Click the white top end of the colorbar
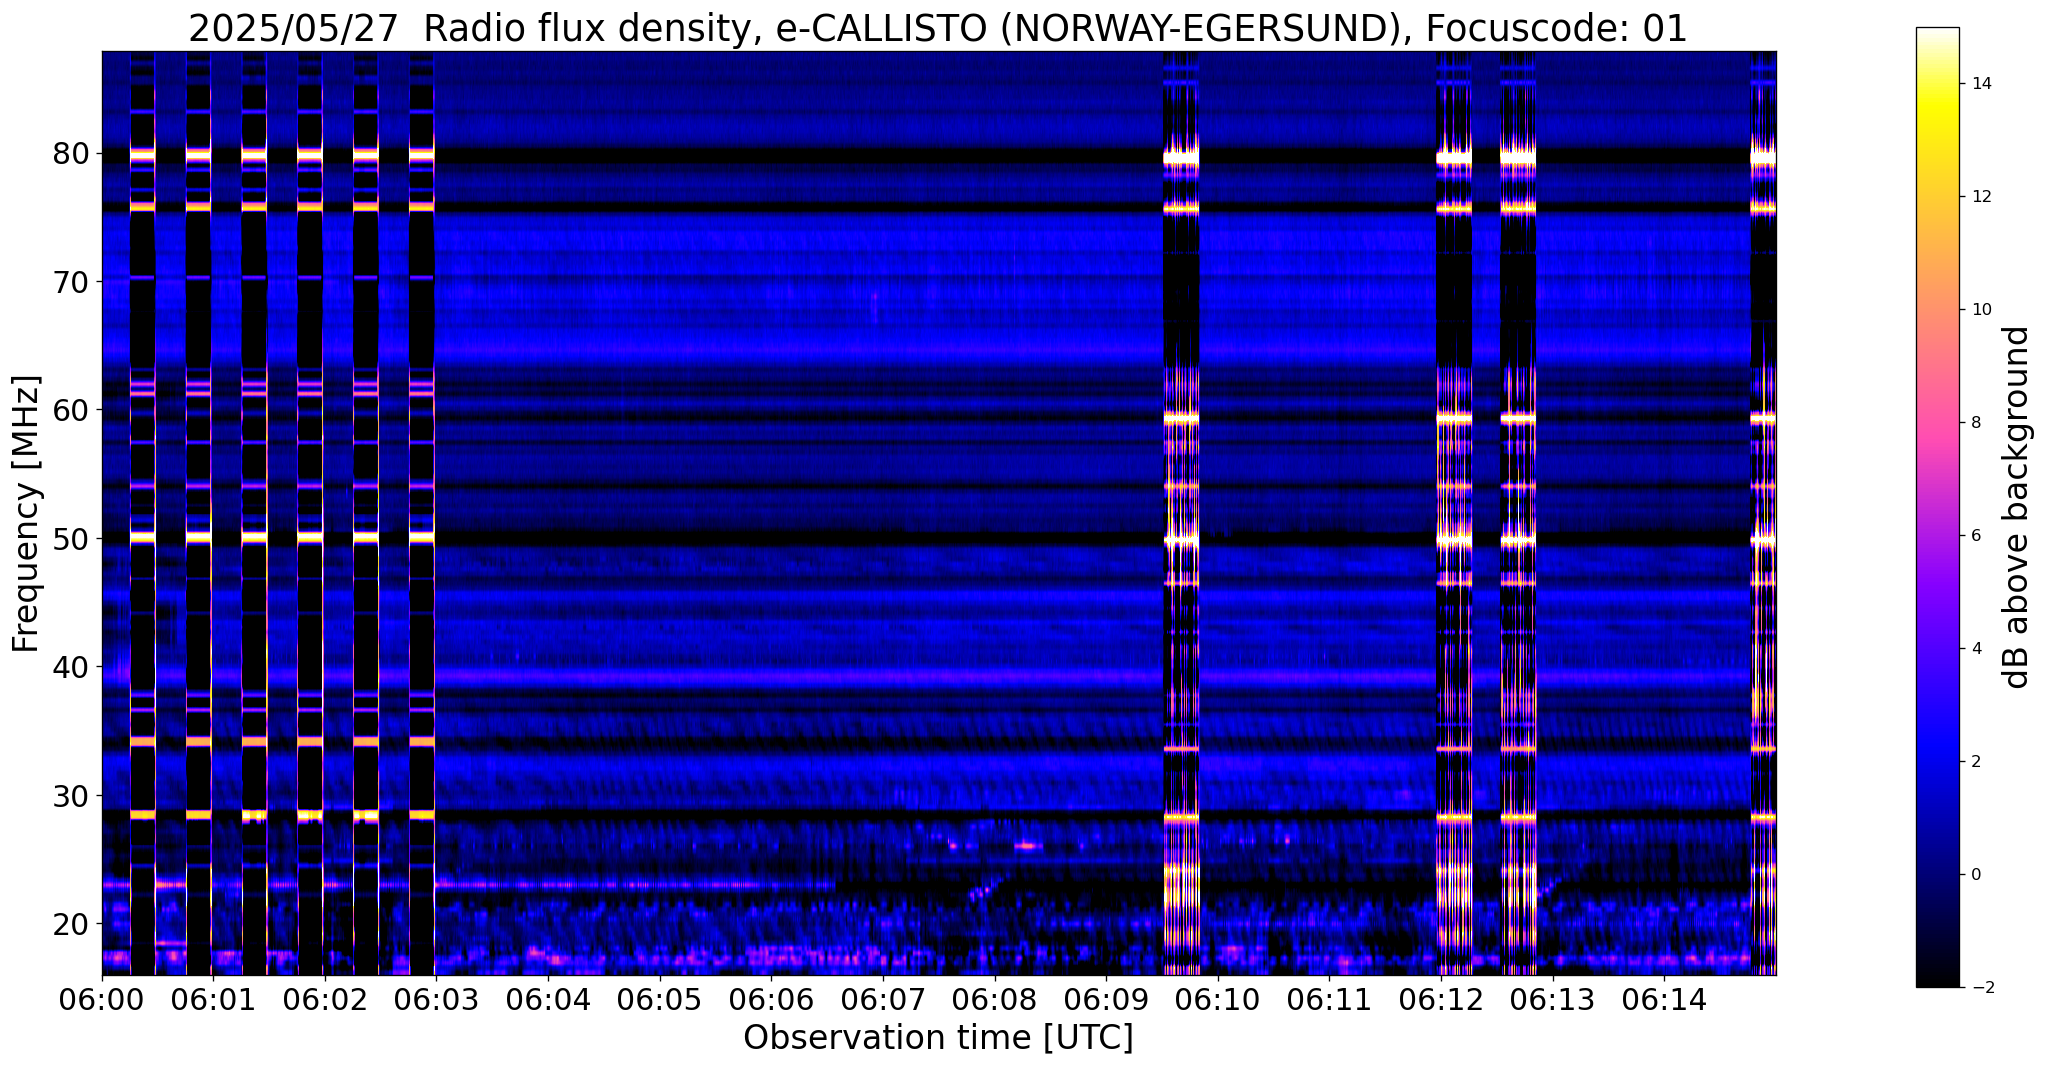 [x=1937, y=33]
